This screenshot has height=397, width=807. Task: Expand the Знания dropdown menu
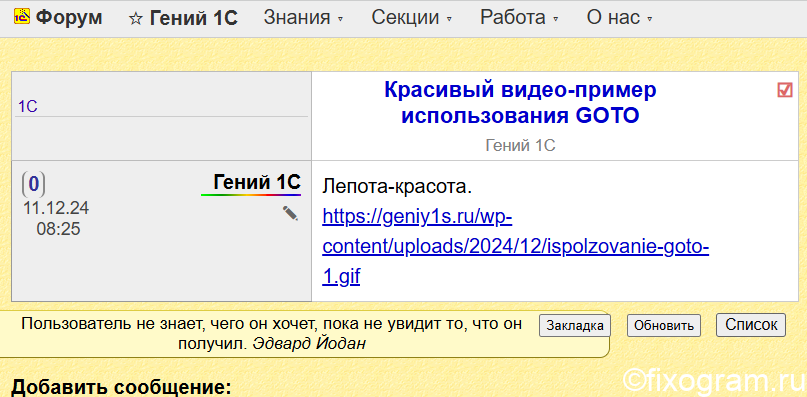click(303, 18)
